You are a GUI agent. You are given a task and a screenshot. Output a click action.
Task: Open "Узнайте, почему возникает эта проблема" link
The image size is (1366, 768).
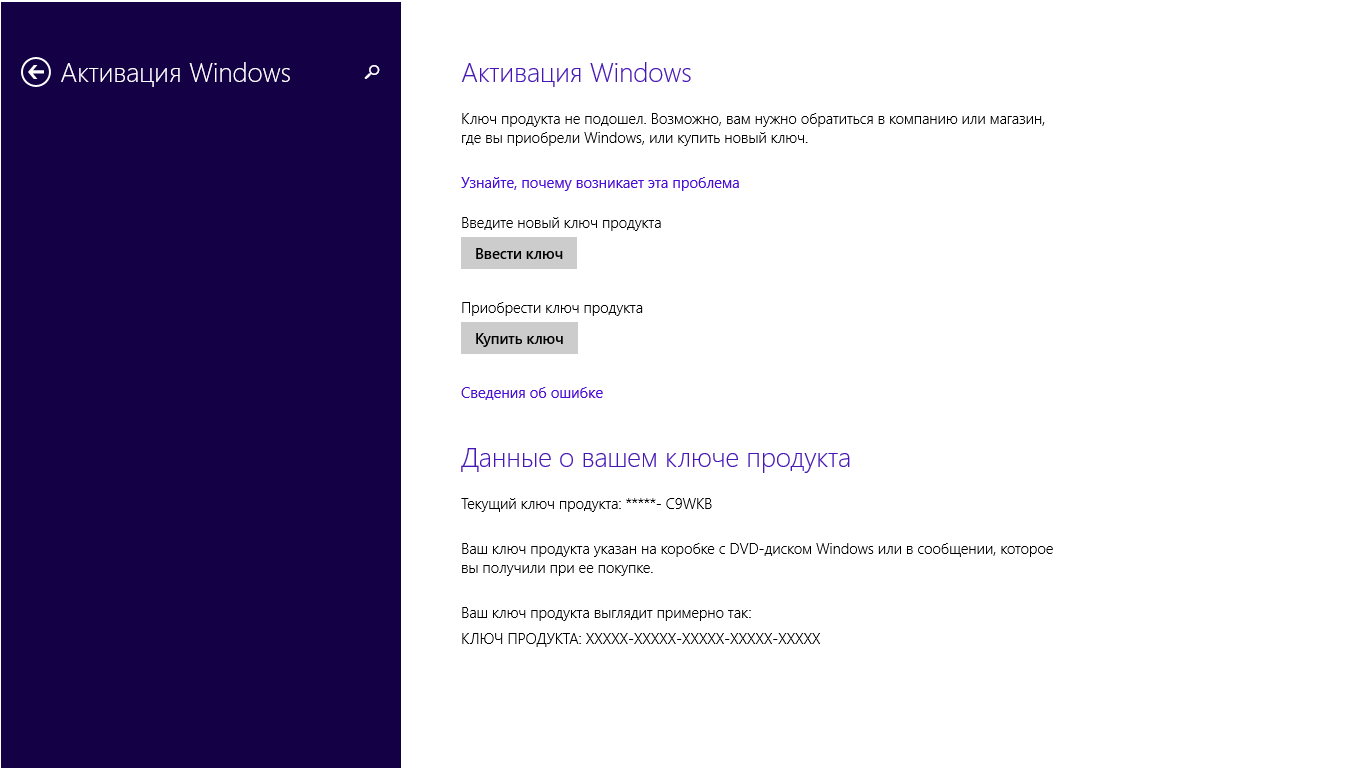(x=600, y=183)
